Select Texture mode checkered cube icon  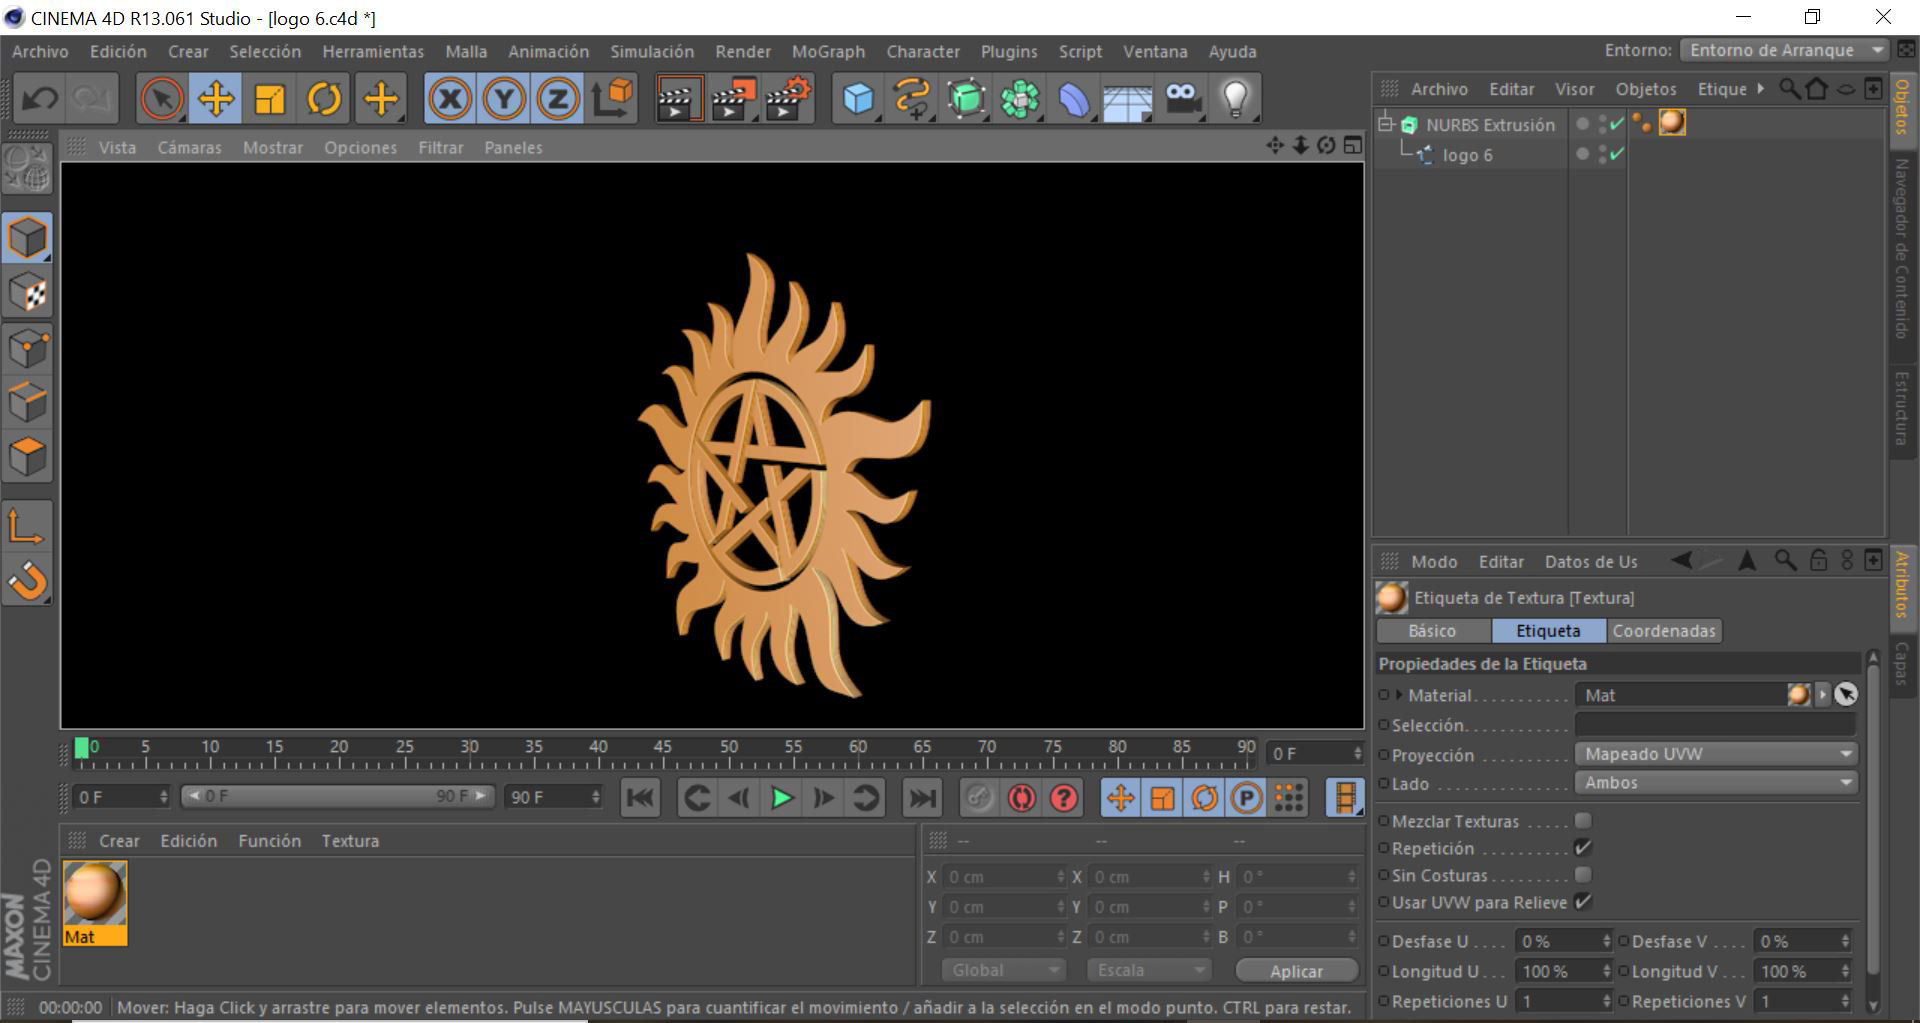click(27, 293)
